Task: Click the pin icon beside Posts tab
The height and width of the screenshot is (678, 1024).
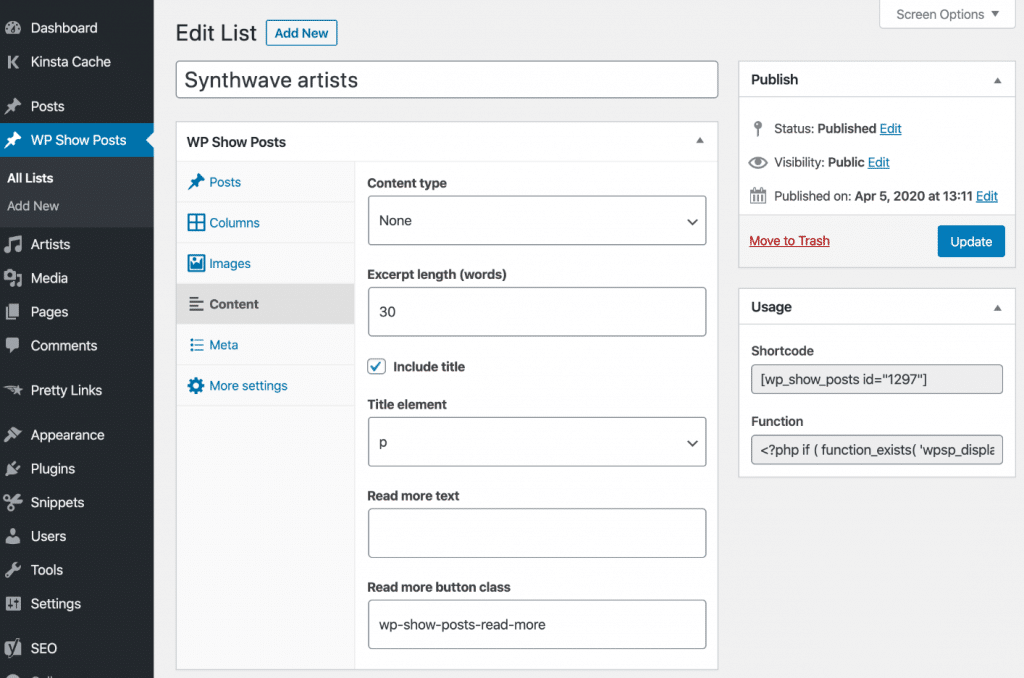Action: 196,182
